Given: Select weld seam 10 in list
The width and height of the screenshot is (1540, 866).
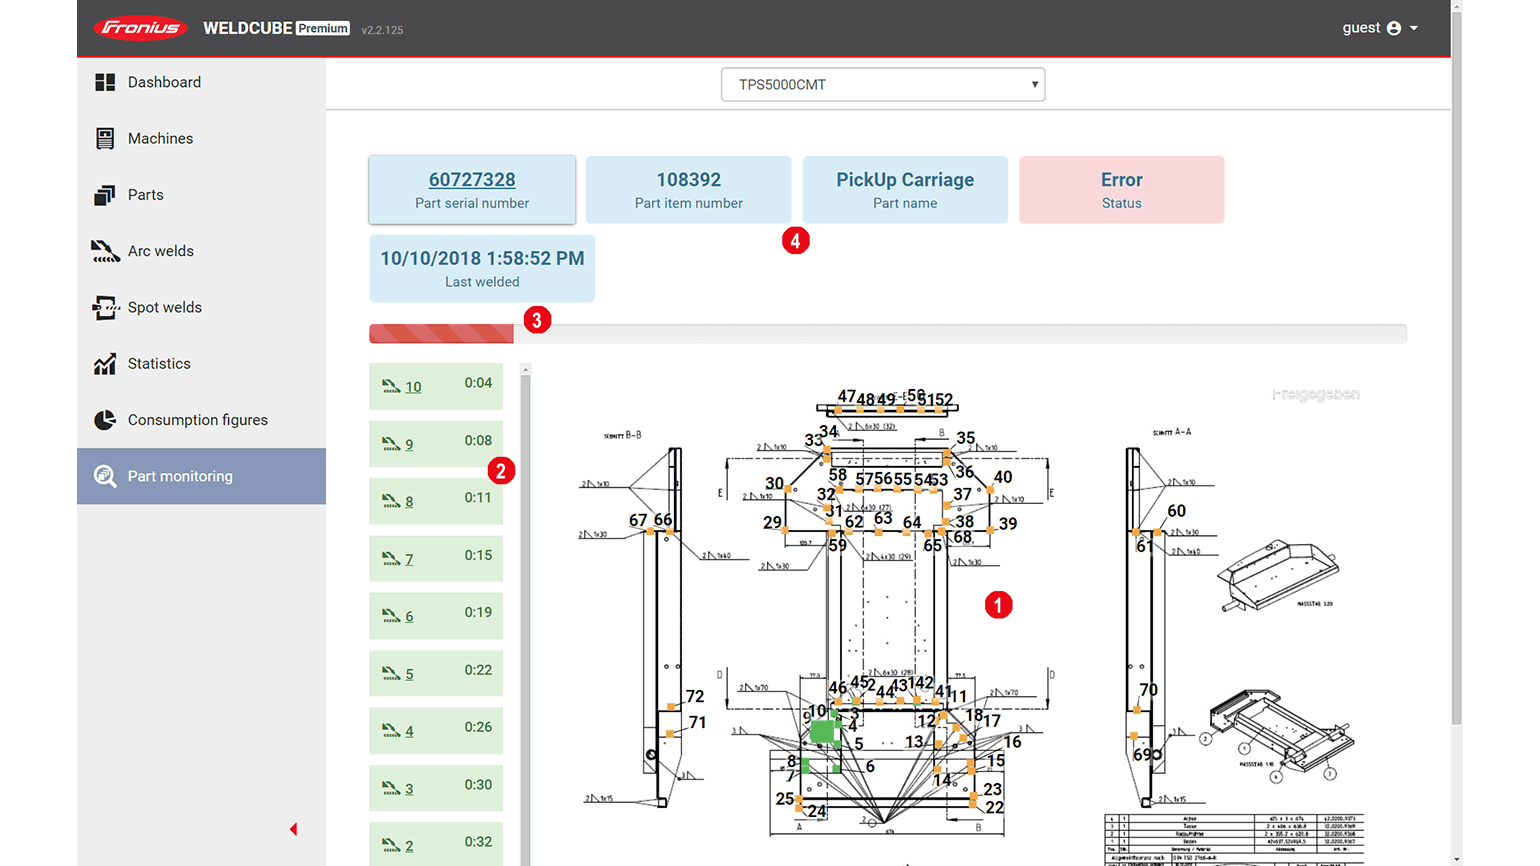Looking at the screenshot, I should (413, 387).
